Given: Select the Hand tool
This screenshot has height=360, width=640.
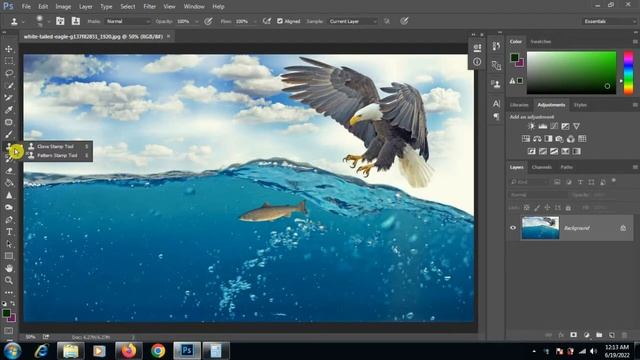Looking at the screenshot, I should coord(9,268).
